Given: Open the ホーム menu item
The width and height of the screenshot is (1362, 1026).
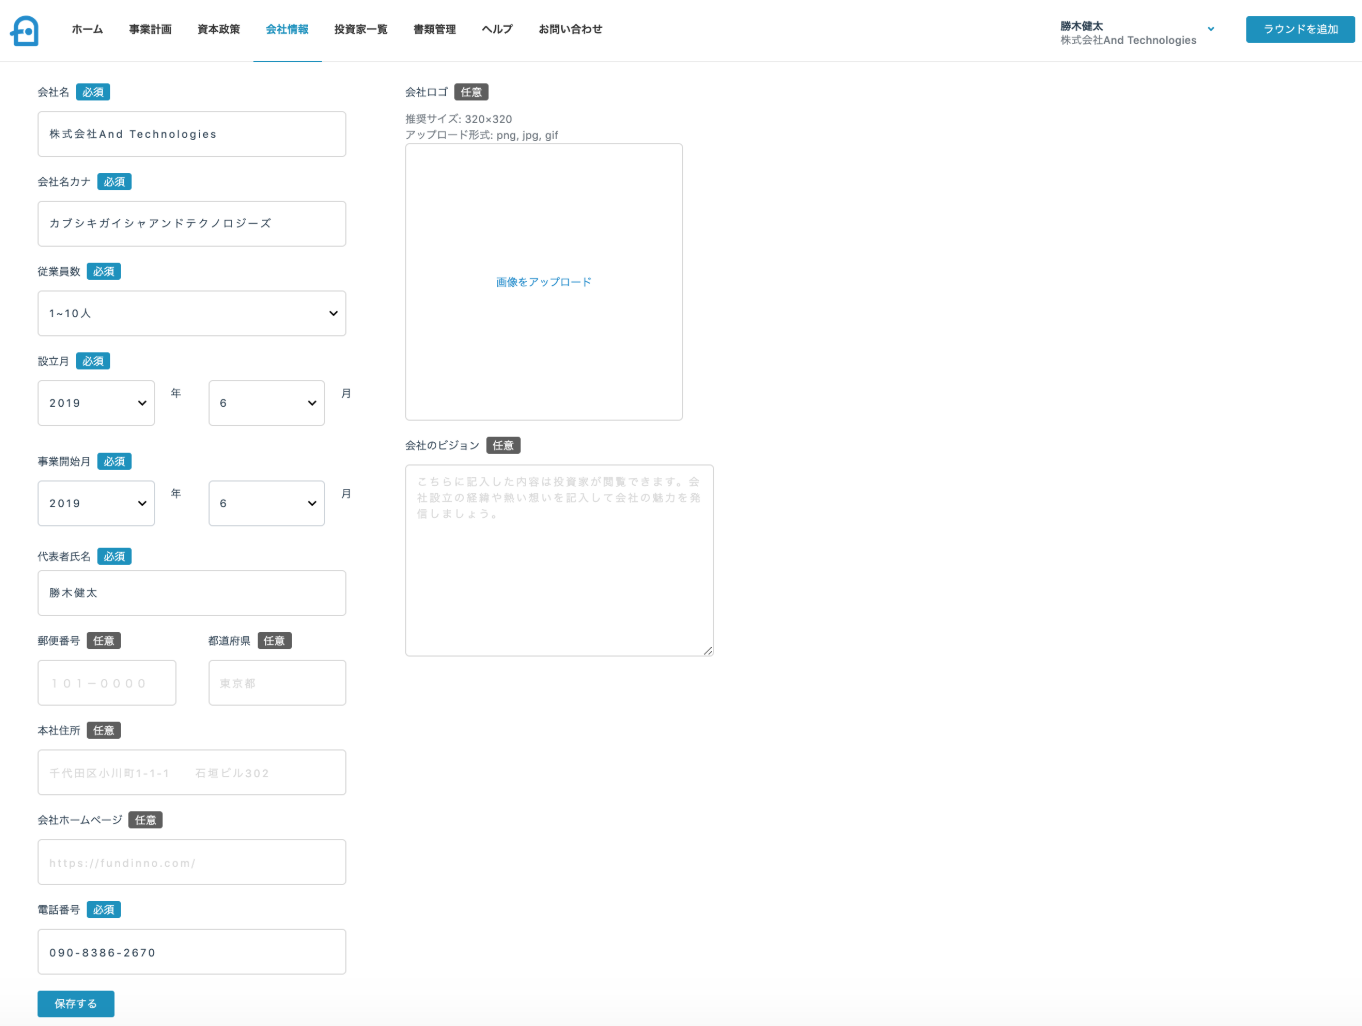Looking at the screenshot, I should click(x=87, y=30).
